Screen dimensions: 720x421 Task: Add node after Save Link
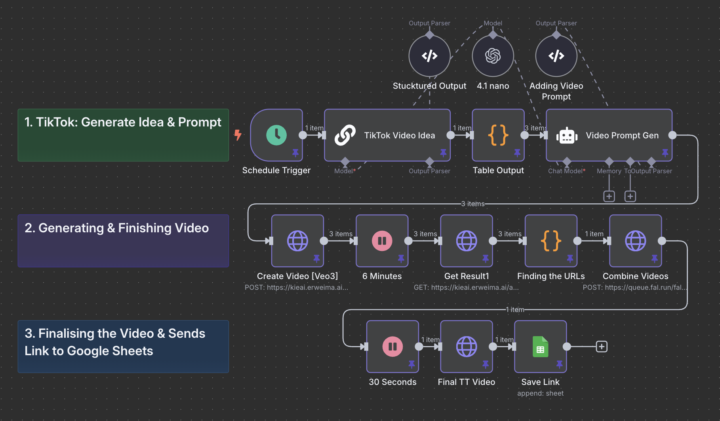pyautogui.click(x=602, y=347)
